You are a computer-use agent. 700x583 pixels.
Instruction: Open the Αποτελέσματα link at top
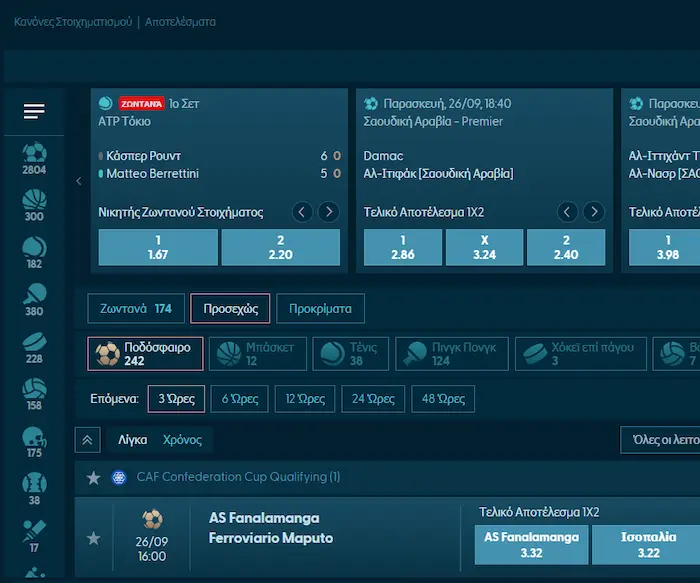click(180, 21)
